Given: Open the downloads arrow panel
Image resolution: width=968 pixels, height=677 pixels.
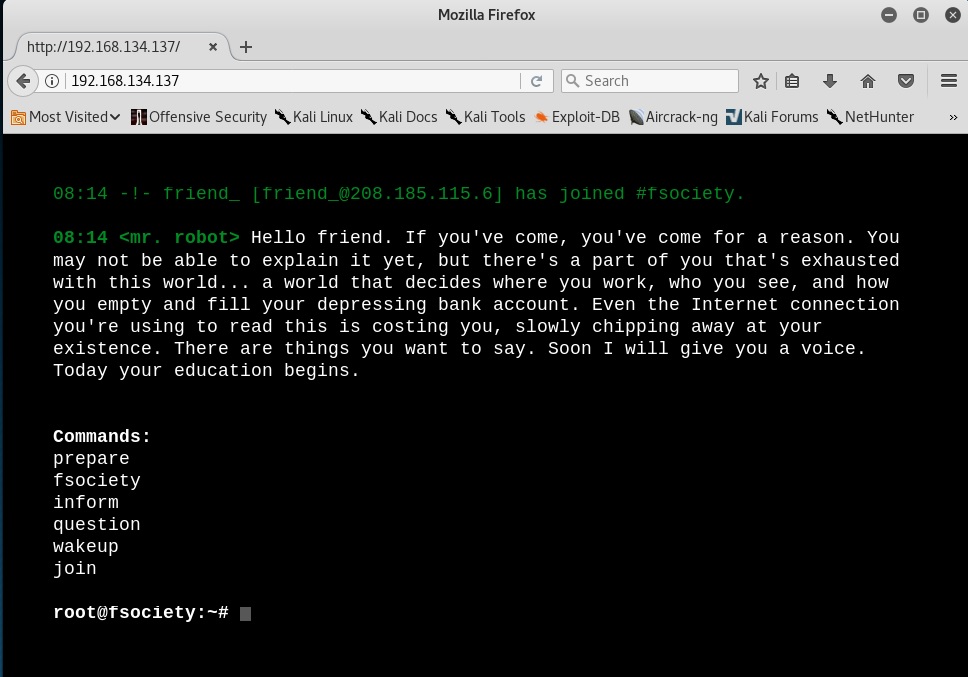Looking at the screenshot, I should pos(829,81).
